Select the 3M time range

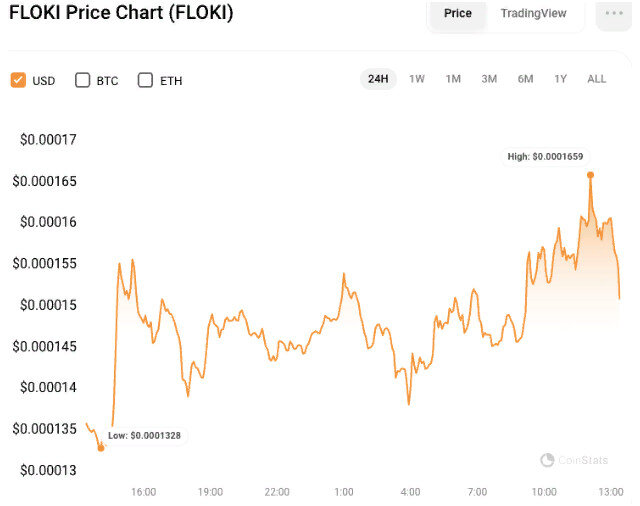tap(489, 79)
